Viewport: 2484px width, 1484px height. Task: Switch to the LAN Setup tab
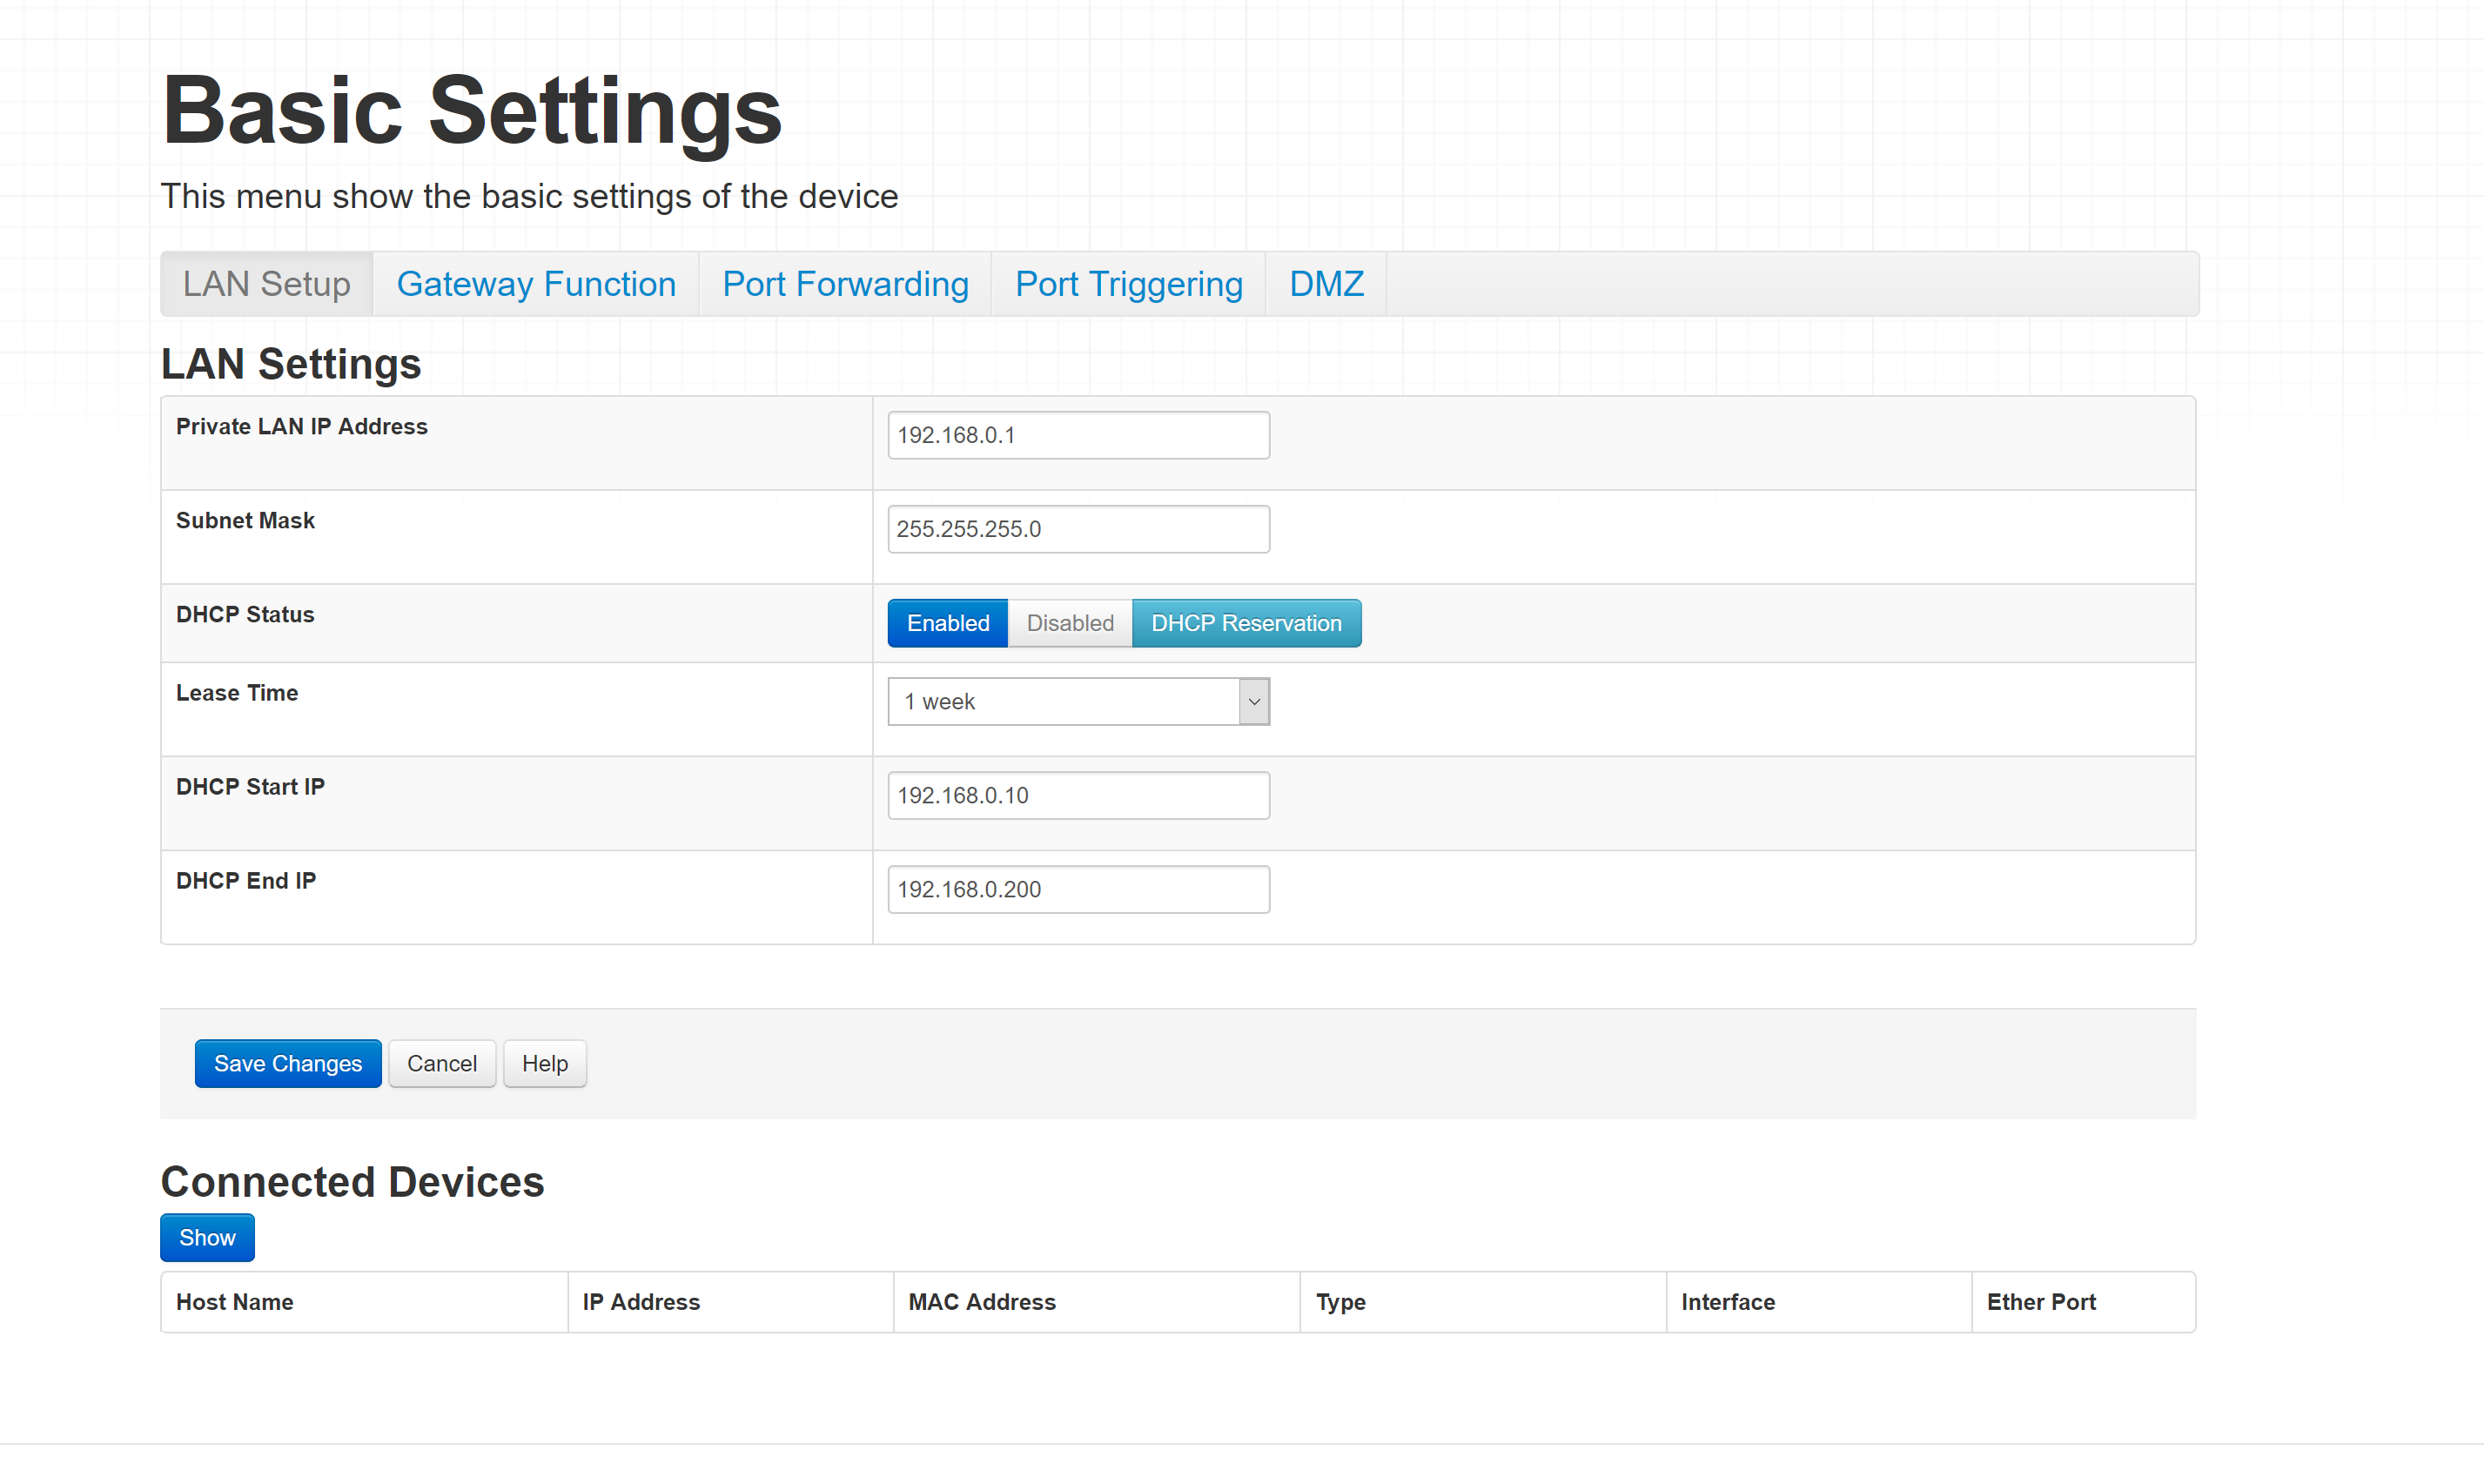click(266, 284)
